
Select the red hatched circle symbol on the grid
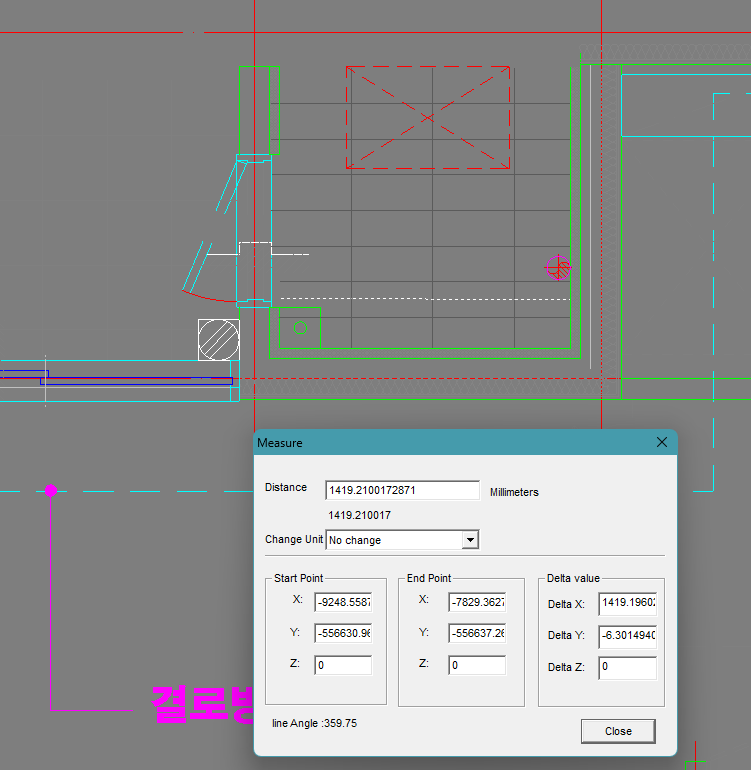click(x=559, y=268)
